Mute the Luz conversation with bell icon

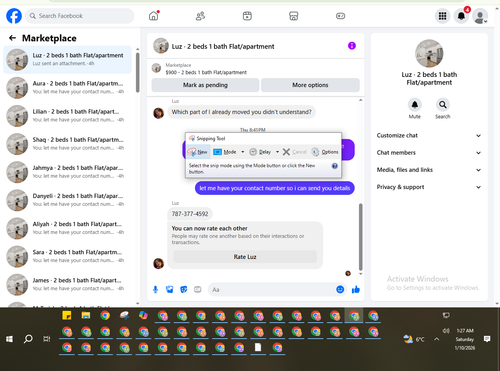(415, 105)
